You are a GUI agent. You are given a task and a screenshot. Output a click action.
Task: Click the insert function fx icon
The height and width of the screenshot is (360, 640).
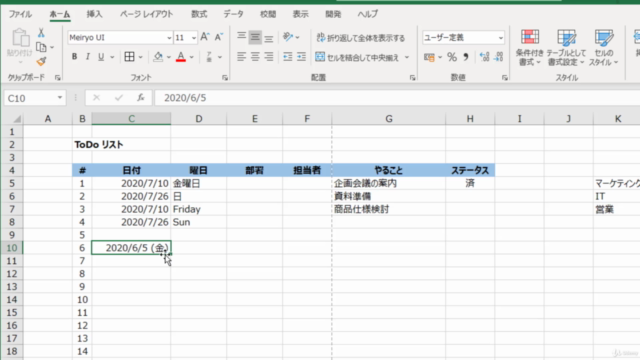141,98
